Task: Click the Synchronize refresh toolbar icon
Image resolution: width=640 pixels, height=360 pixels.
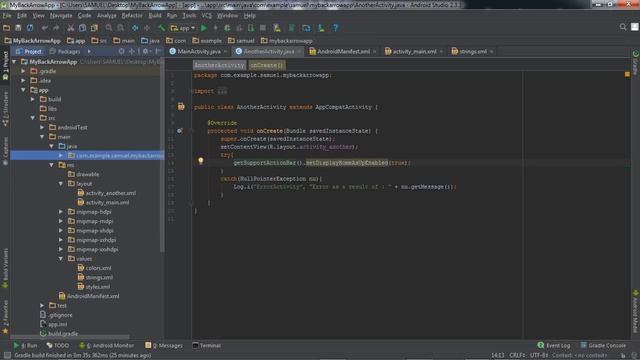Action: point(30,28)
